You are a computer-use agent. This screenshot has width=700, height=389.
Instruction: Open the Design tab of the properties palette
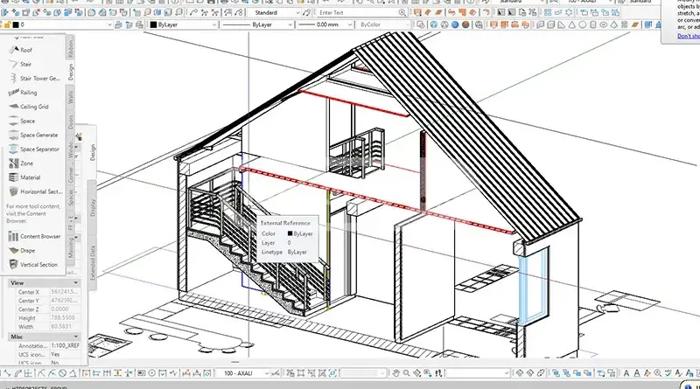(x=93, y=152)
